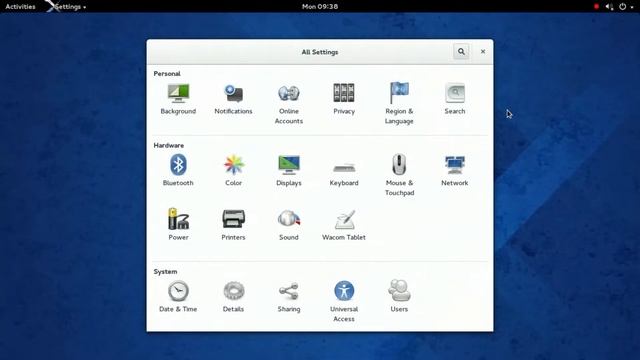Open Date & Time settings
Screen dimensions: 640x360
[178, 296]
